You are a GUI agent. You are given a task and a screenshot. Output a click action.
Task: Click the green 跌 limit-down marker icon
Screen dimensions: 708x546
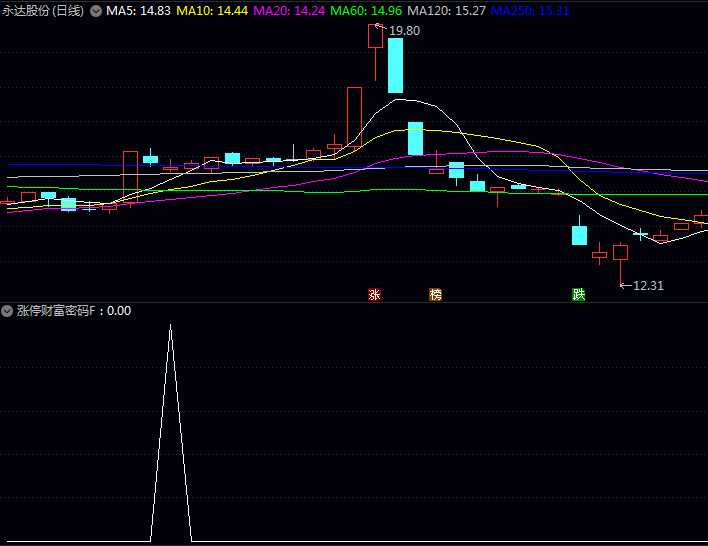[579, 294]
